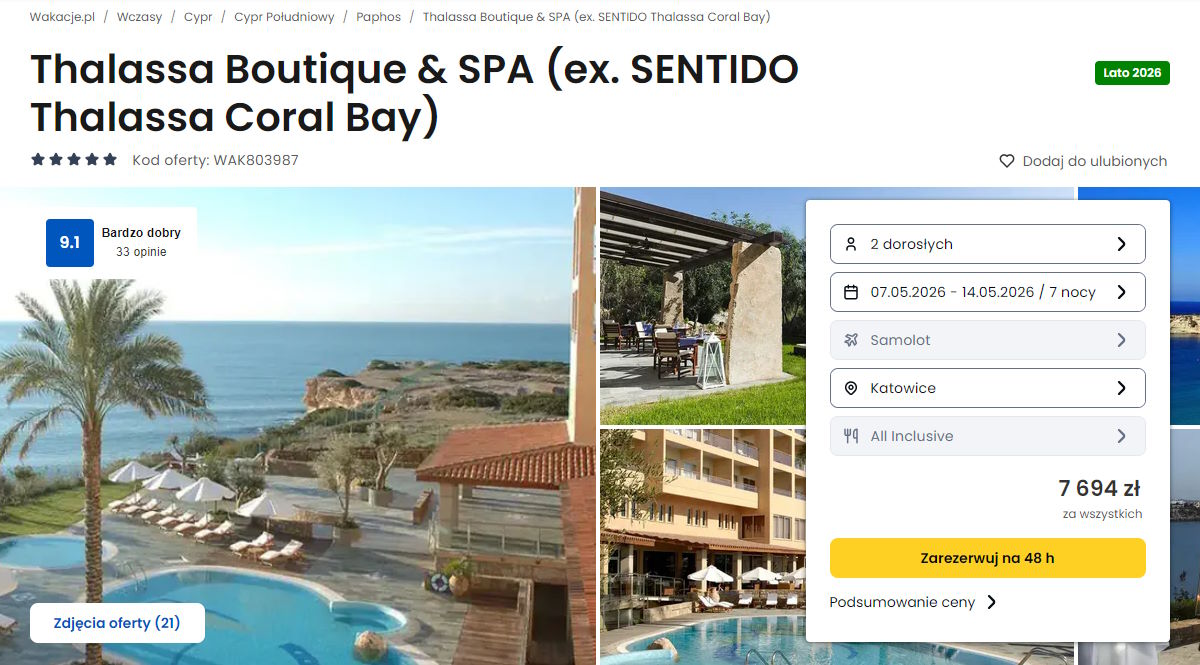Open the All Inclusive board option chevron
The width and height of the screenshot is (1200, 665).
[x=1121, y=436]
